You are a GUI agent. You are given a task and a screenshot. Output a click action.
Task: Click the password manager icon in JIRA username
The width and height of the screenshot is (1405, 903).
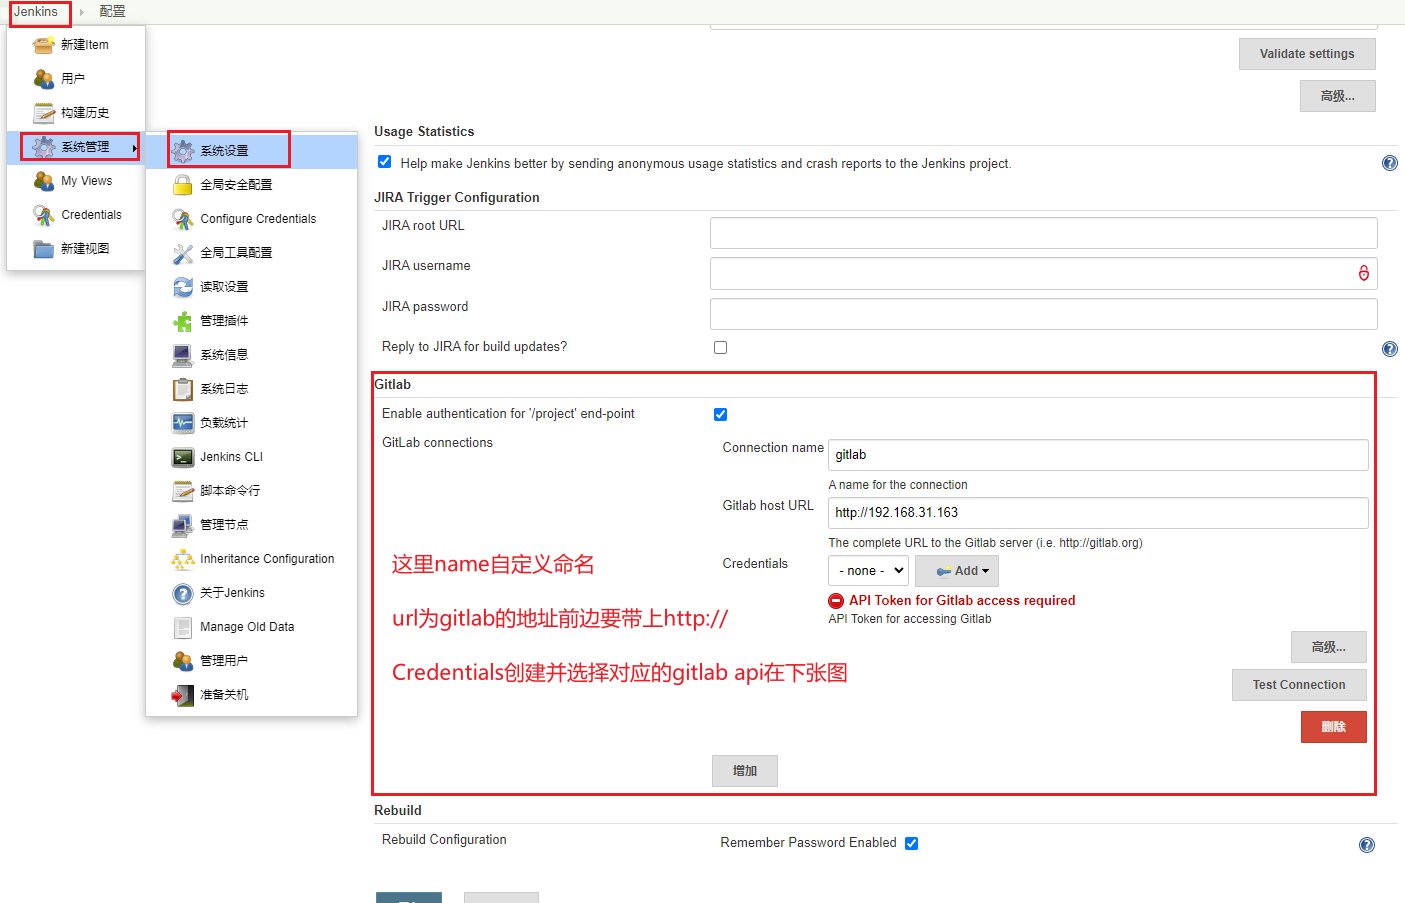[x=1364, y=273]
